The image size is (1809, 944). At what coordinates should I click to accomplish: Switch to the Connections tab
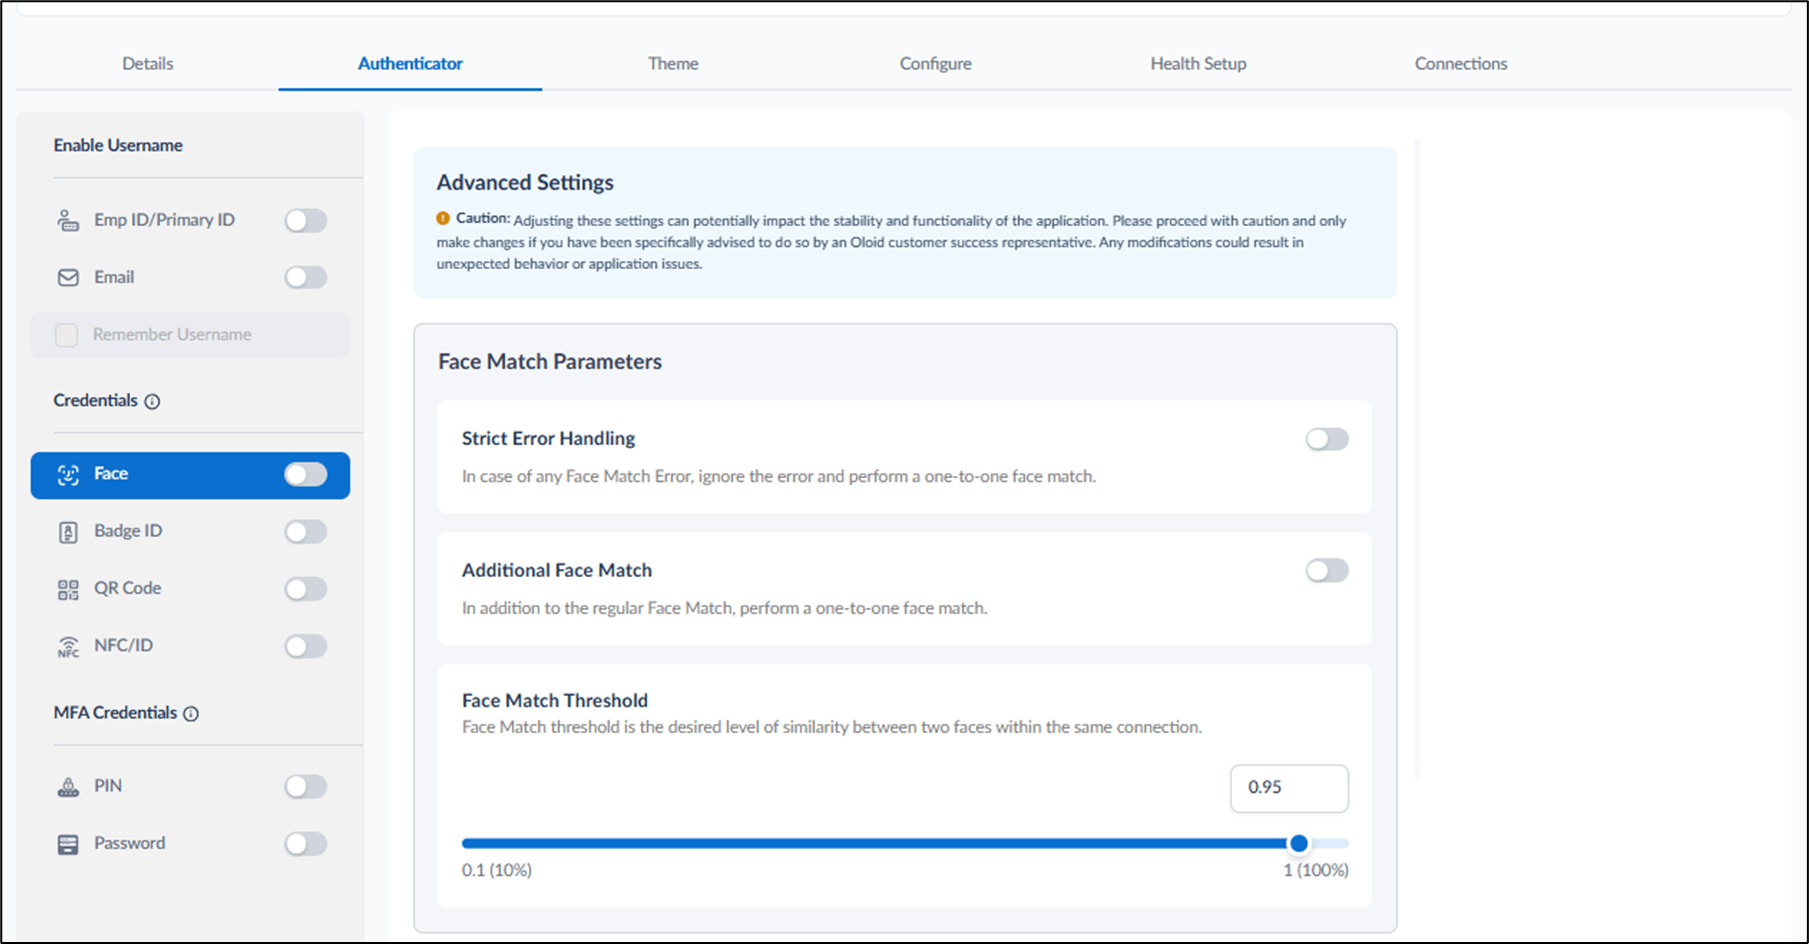(1461, 63)
